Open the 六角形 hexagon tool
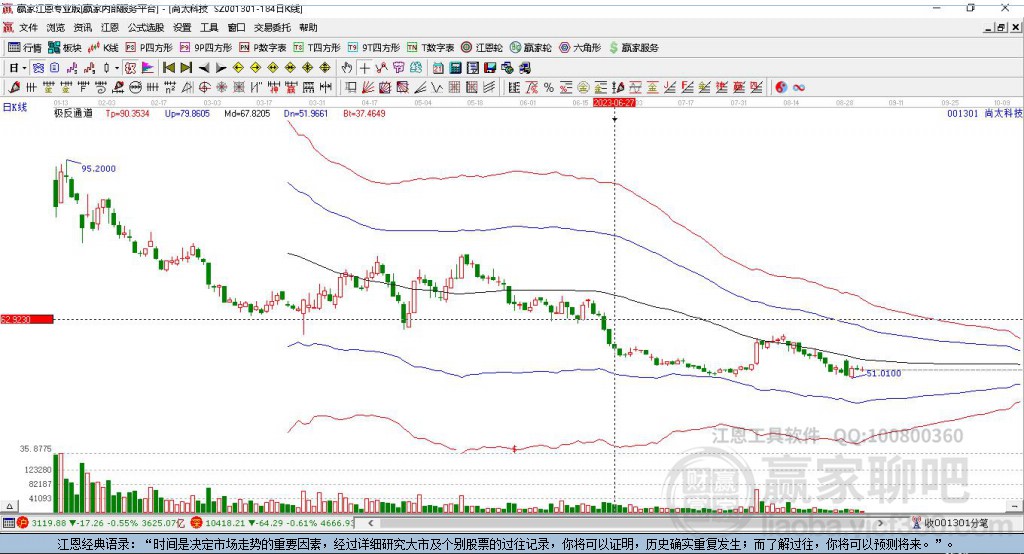Viewport: 1024px width, 554px height. tap(580, 48)
